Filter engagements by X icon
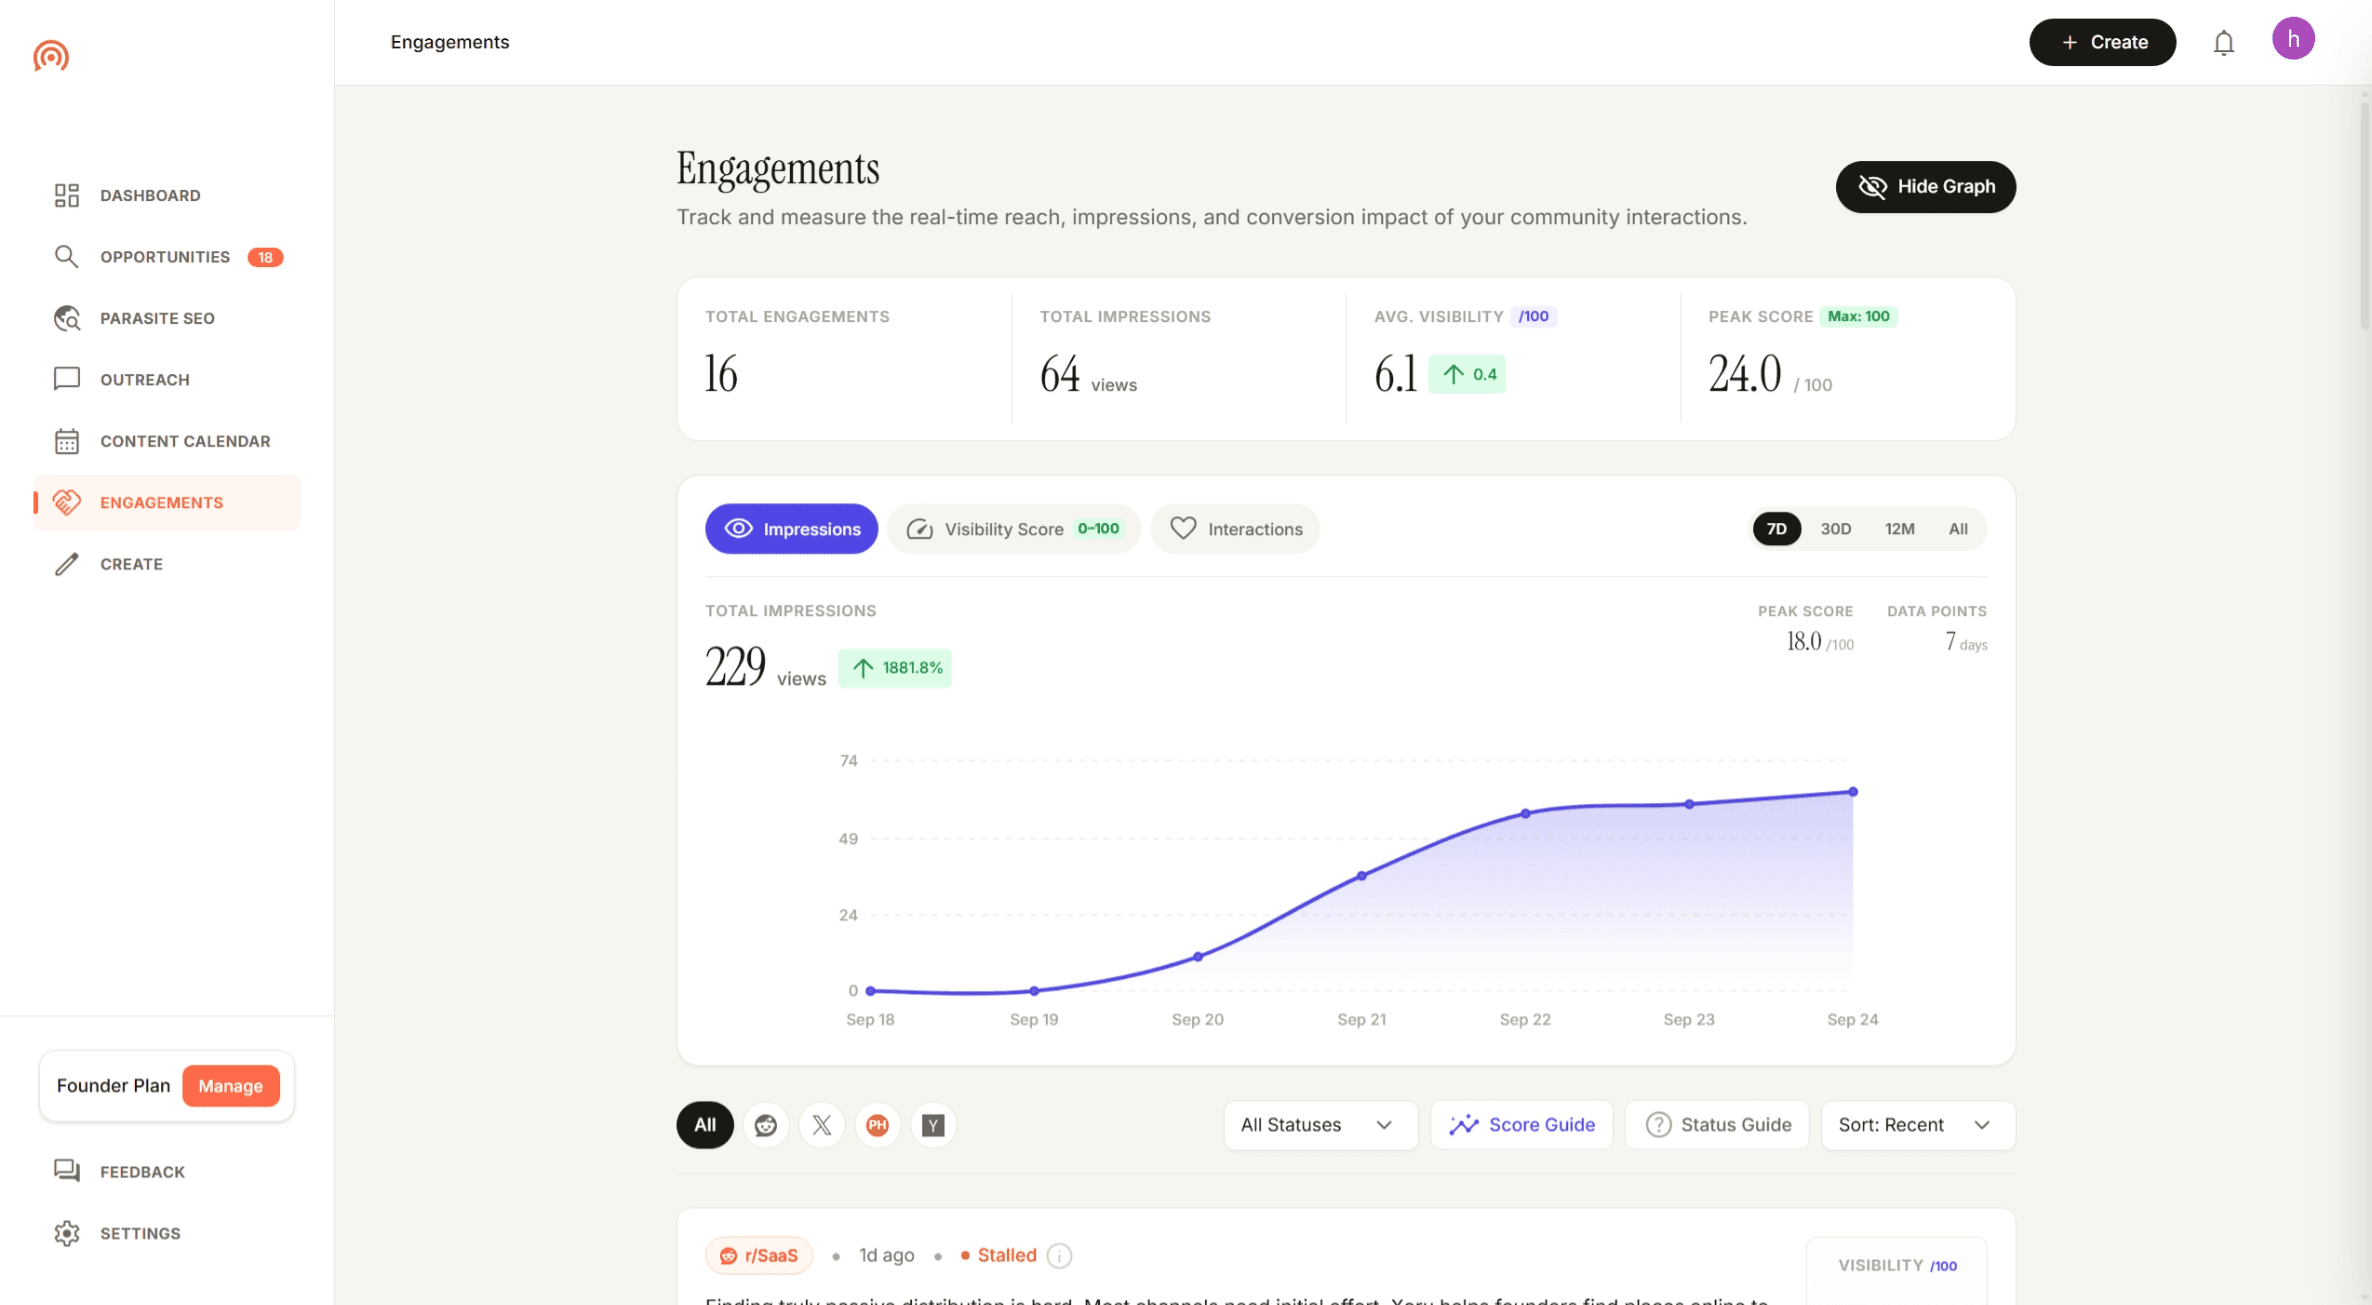Image resolution: width=2372 pixels, height=1305 pixels. coord(822,1125)
